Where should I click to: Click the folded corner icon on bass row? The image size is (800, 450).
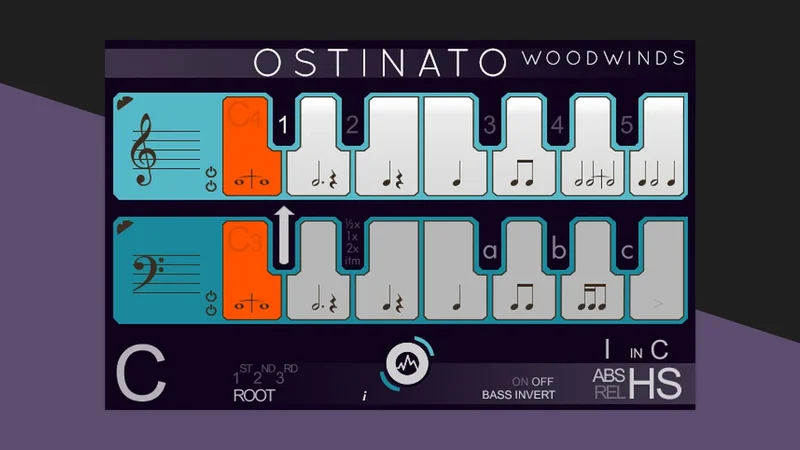point(124,227)
